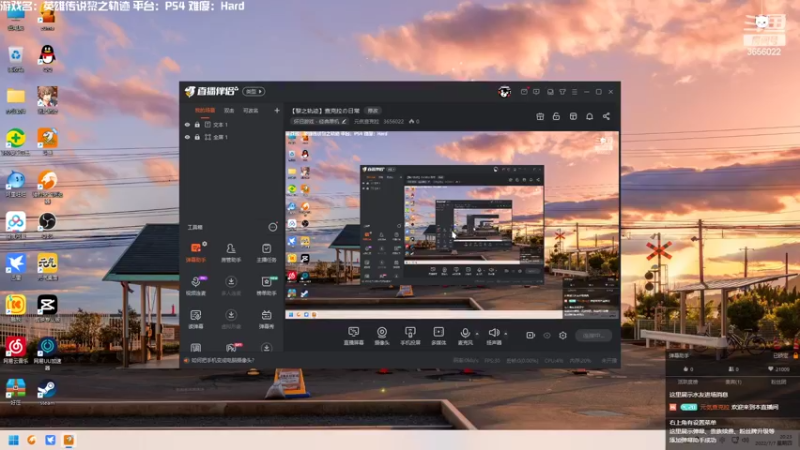Add the 多媒体 media source

(438, 336)
